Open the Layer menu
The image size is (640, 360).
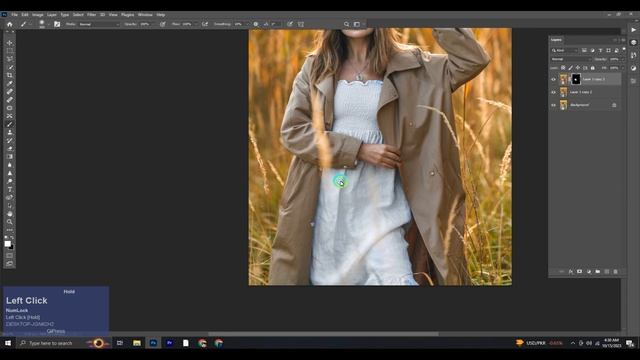point(51,15)
